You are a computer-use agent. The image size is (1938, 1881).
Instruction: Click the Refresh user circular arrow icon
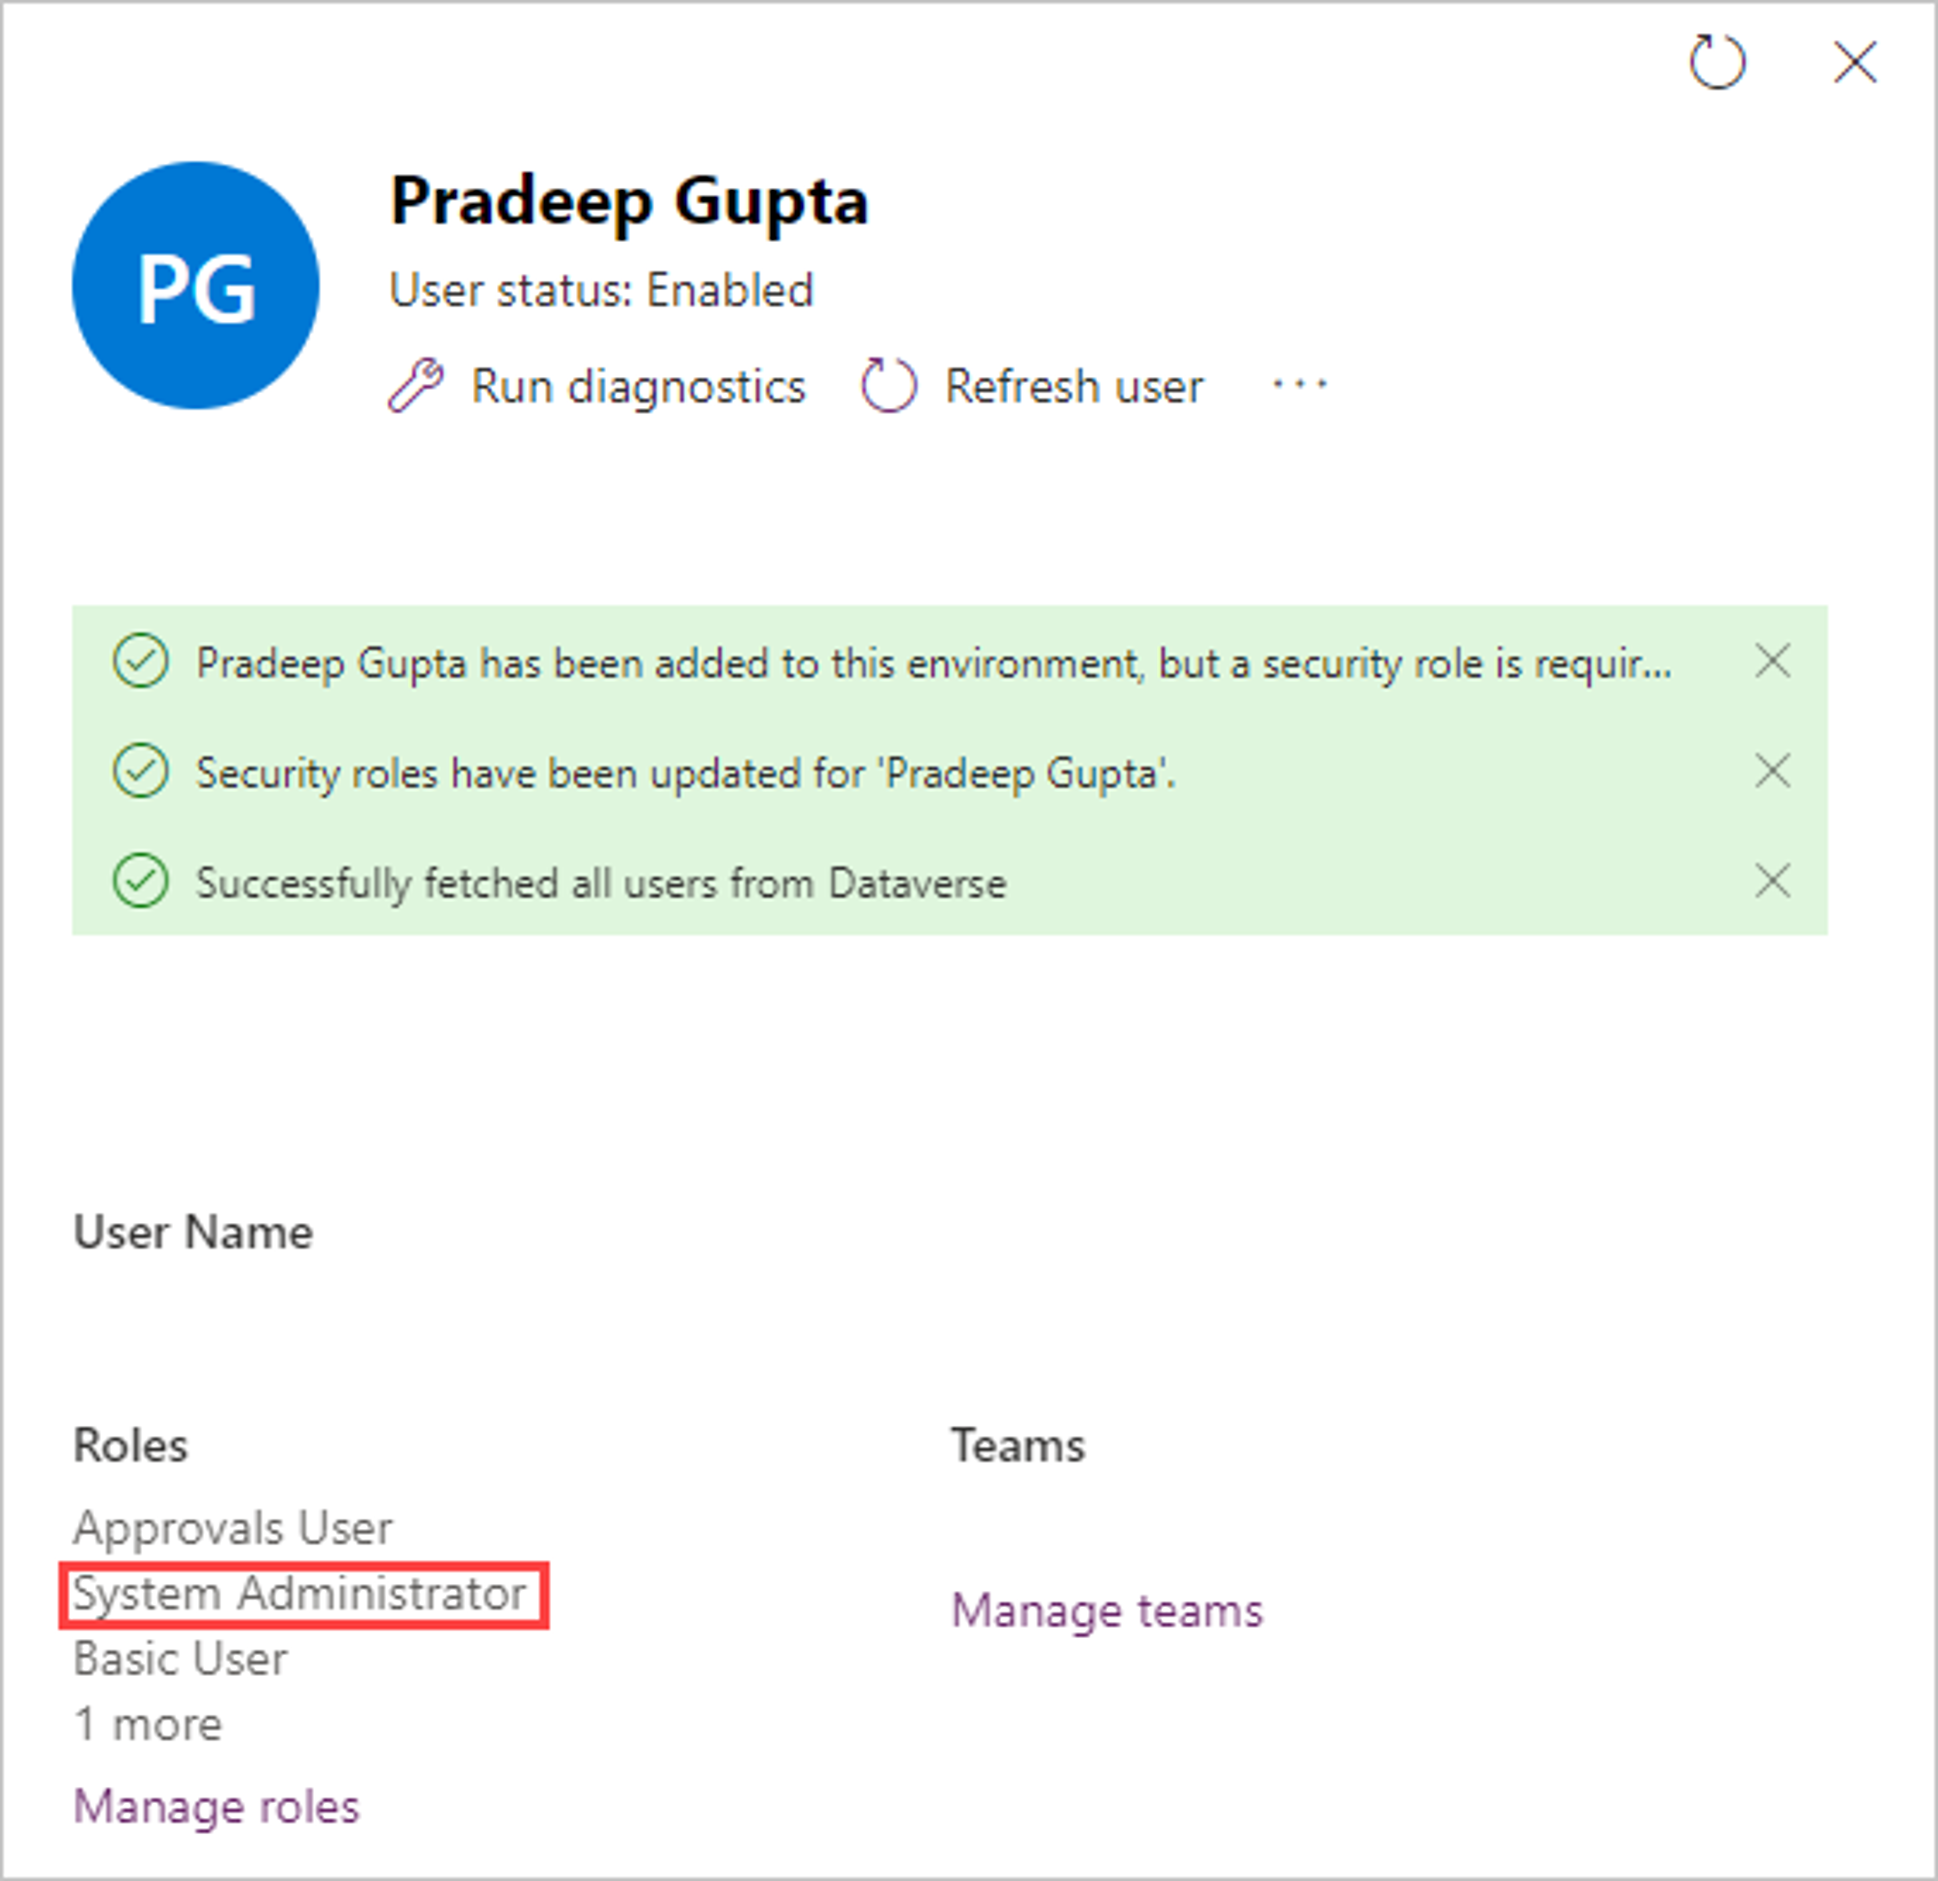888,385
